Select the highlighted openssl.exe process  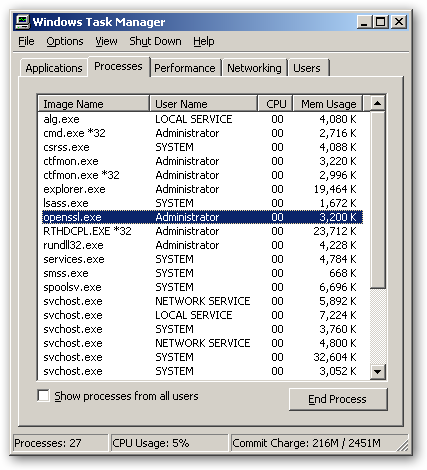(x=202, y=217)
